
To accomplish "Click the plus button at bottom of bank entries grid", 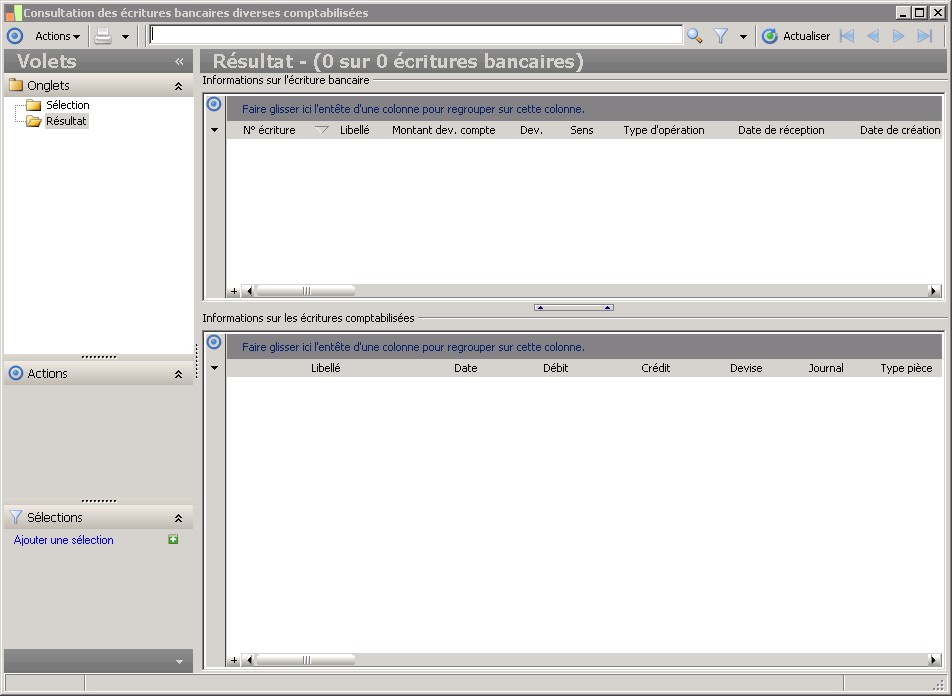I will pyautogui.click(x=234, y=292).
